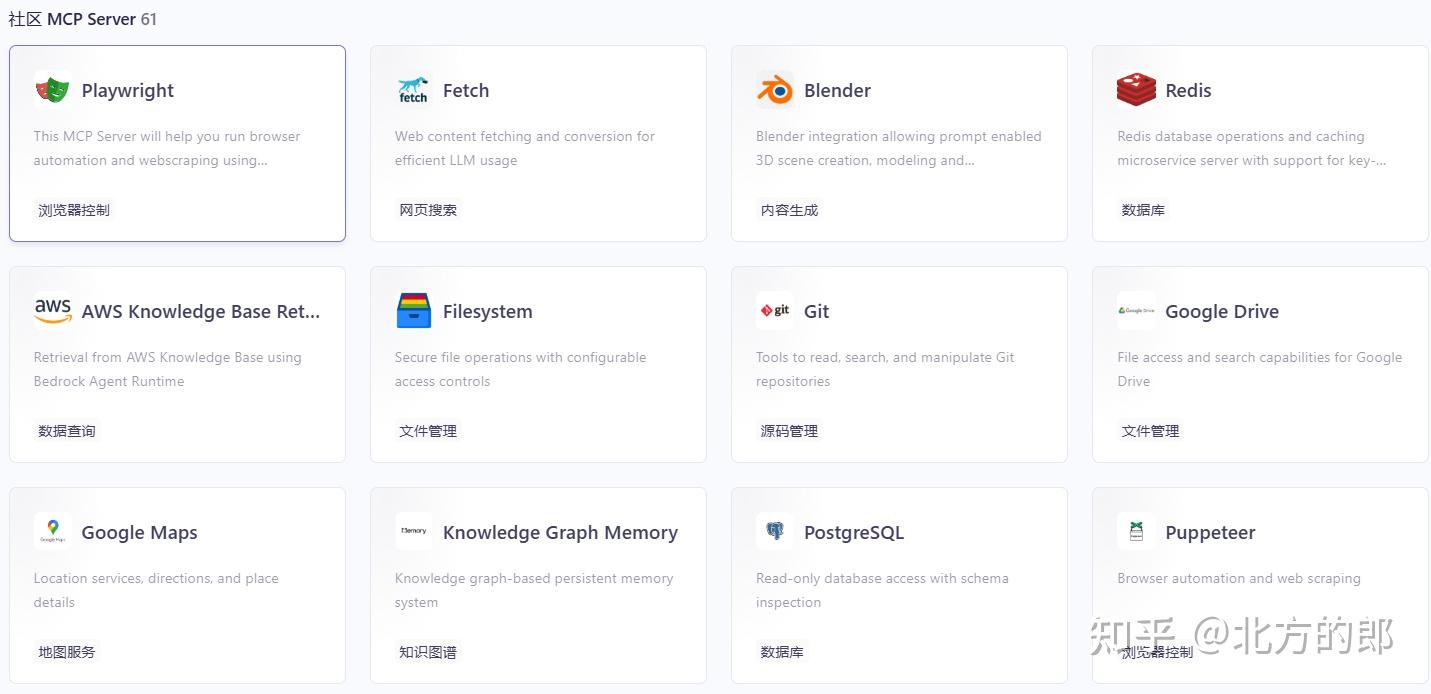Click the Fetch dog logo icon

413,90
